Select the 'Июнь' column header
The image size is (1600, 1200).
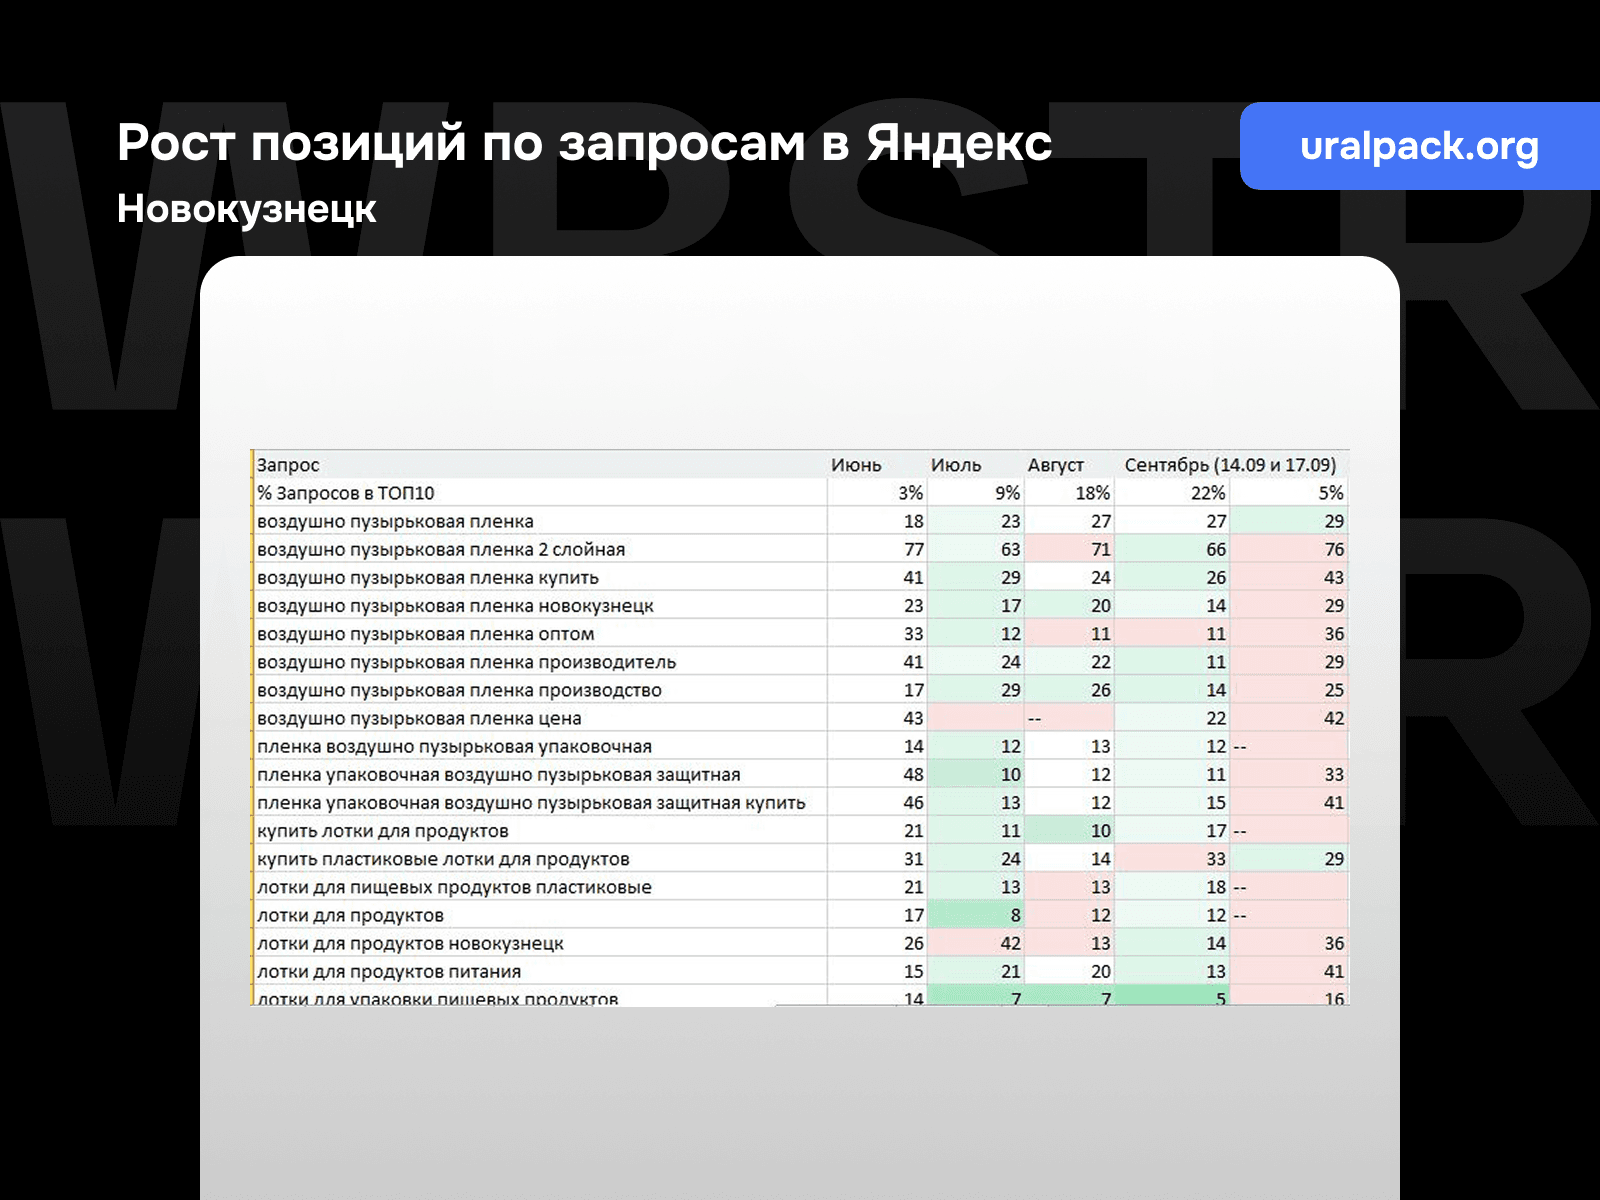tap(855, 465)
